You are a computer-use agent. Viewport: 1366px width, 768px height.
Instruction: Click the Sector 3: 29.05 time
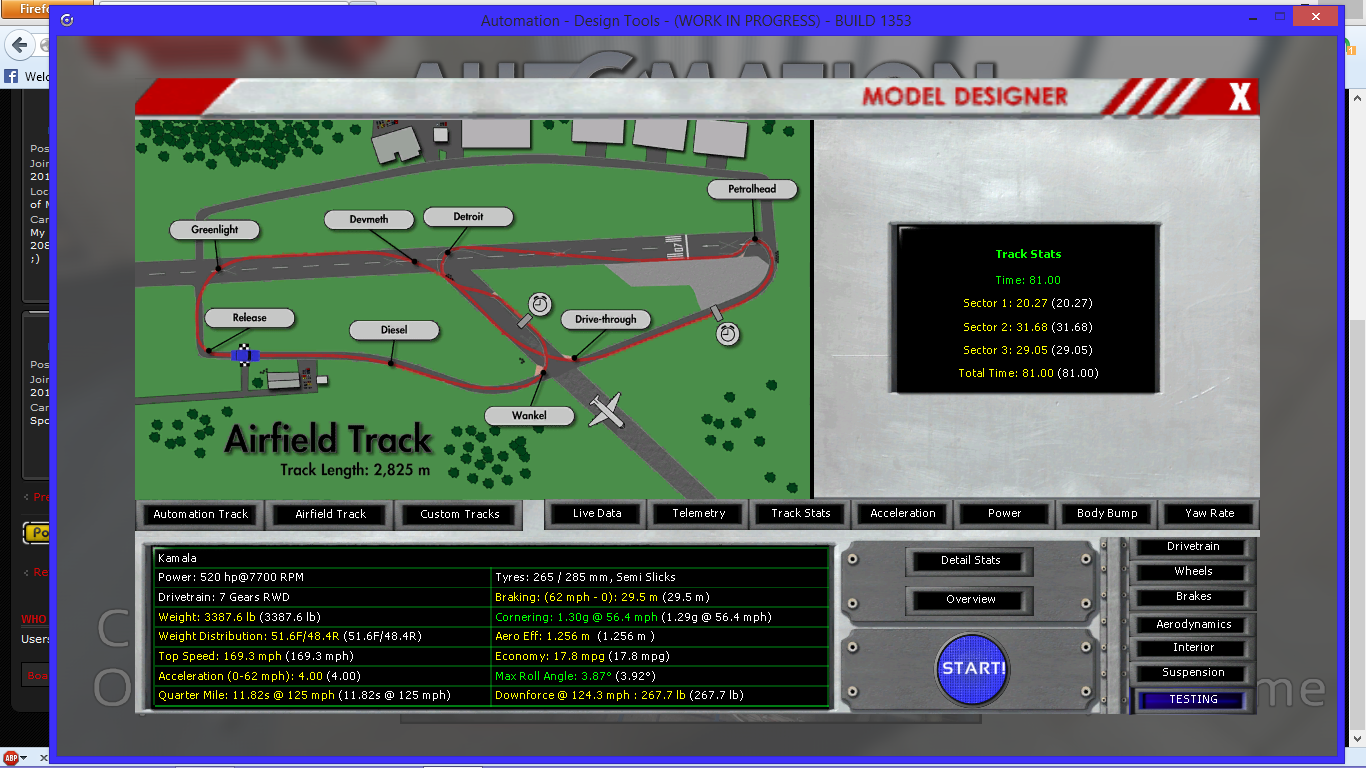(x=1028, y=350)
